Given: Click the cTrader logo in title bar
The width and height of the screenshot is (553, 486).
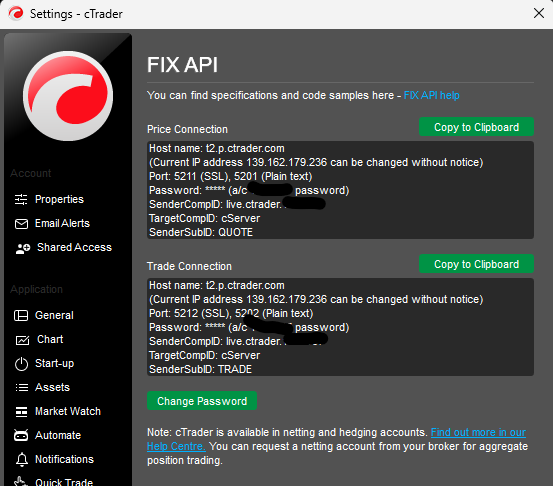Looking at the screenshot, I should click(x=16, y=13).
